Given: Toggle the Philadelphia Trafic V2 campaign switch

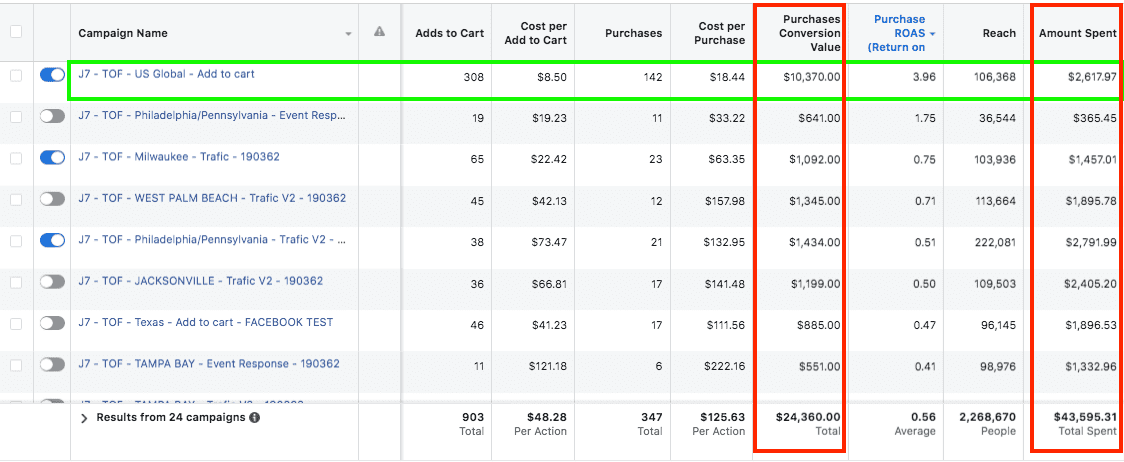Looking at the screenshot, I should coord(52,240).
